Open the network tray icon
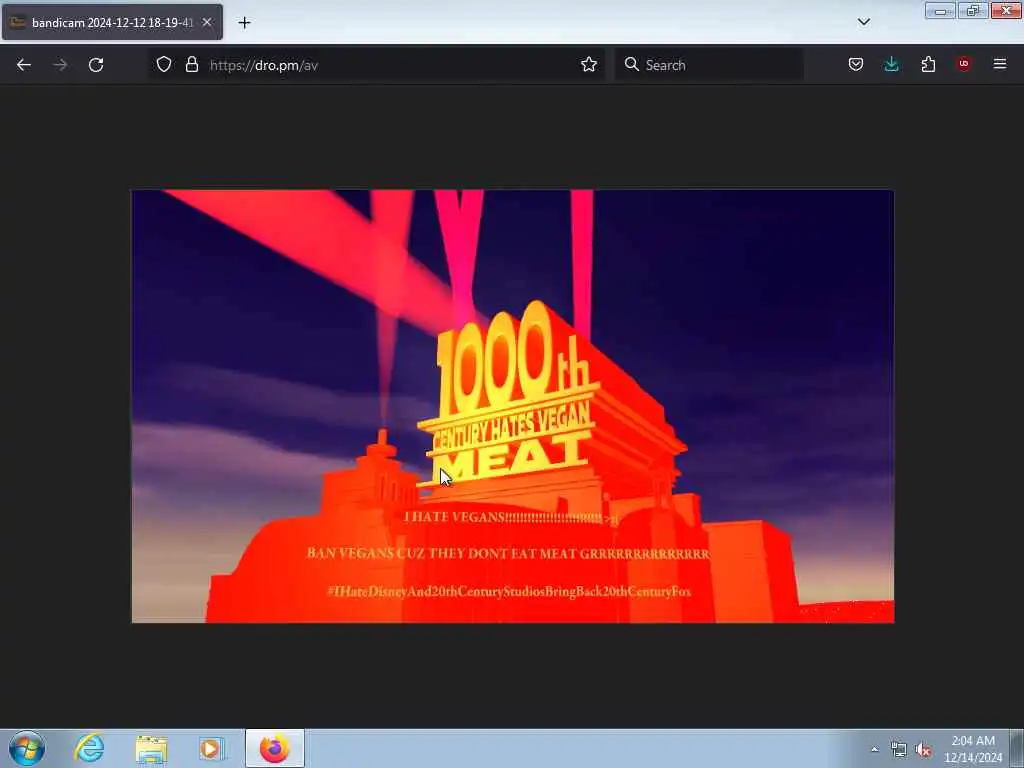This screenshot has width=1024, height=768. coord(899,750)
